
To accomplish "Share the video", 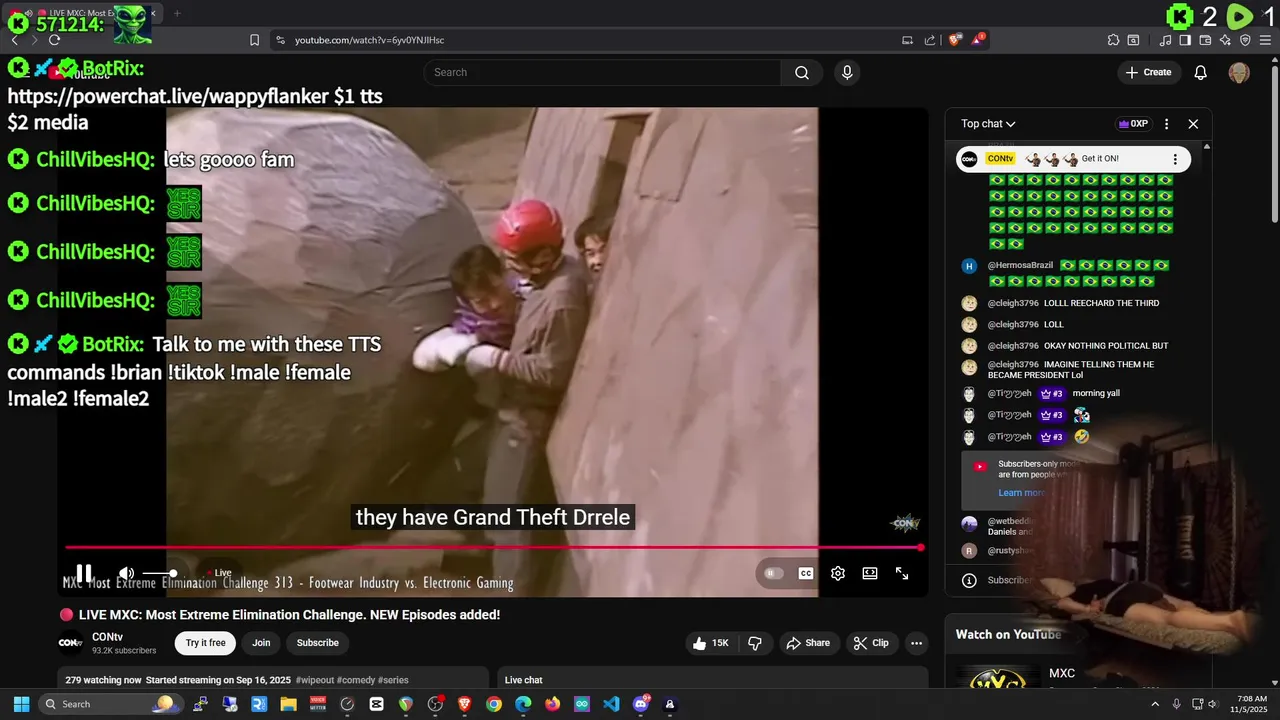I will [808, 643].
